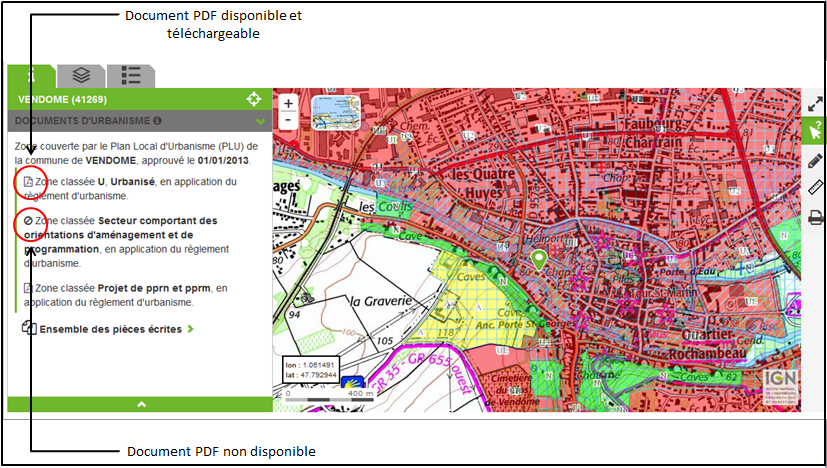Open PDF for zone classée U, Urbanisé
The width and height of the screenshot is (827, 468).
click(x=28, y=182)
